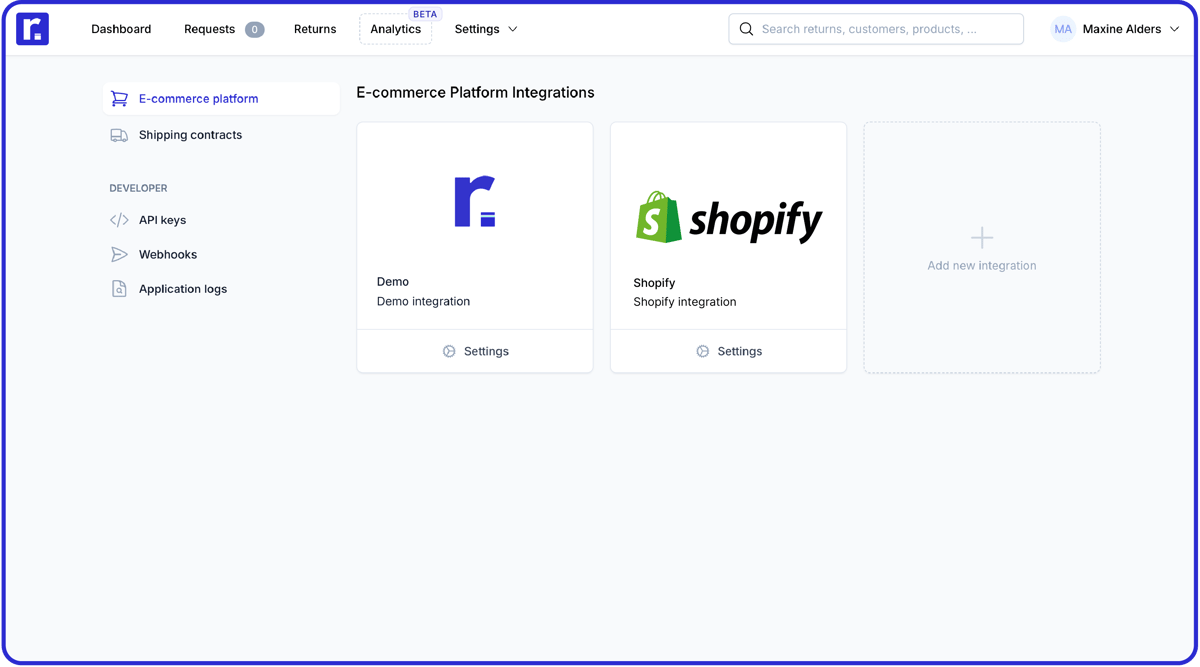This screenshot has height=667, width=1200.
Task: Click the code brackets API keys icon
Action: pos(119,220)
